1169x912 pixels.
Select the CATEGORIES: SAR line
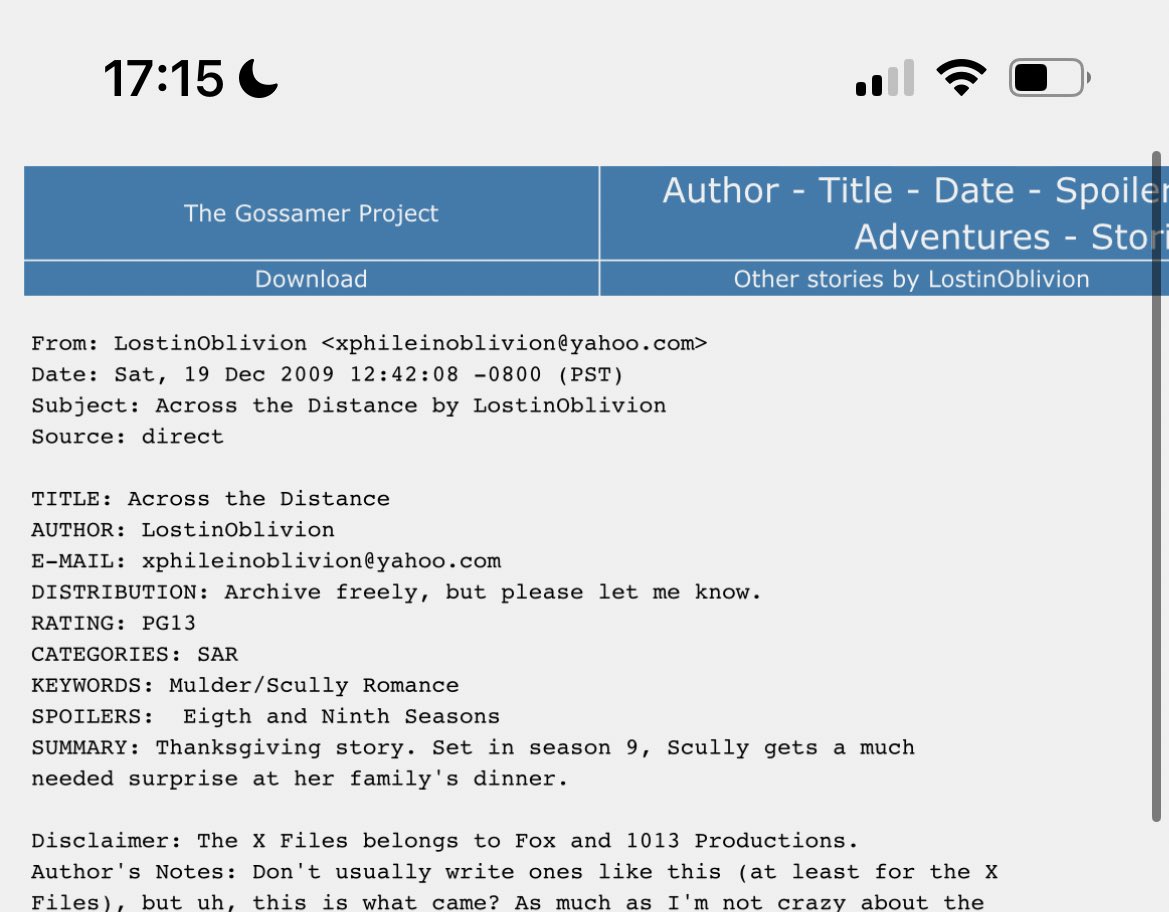coord(135,655)
